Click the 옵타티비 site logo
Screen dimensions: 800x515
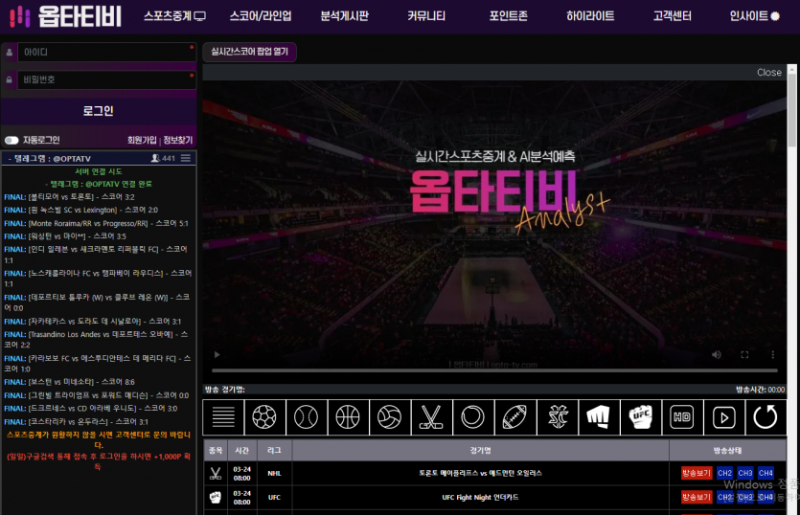pos(65,16)
